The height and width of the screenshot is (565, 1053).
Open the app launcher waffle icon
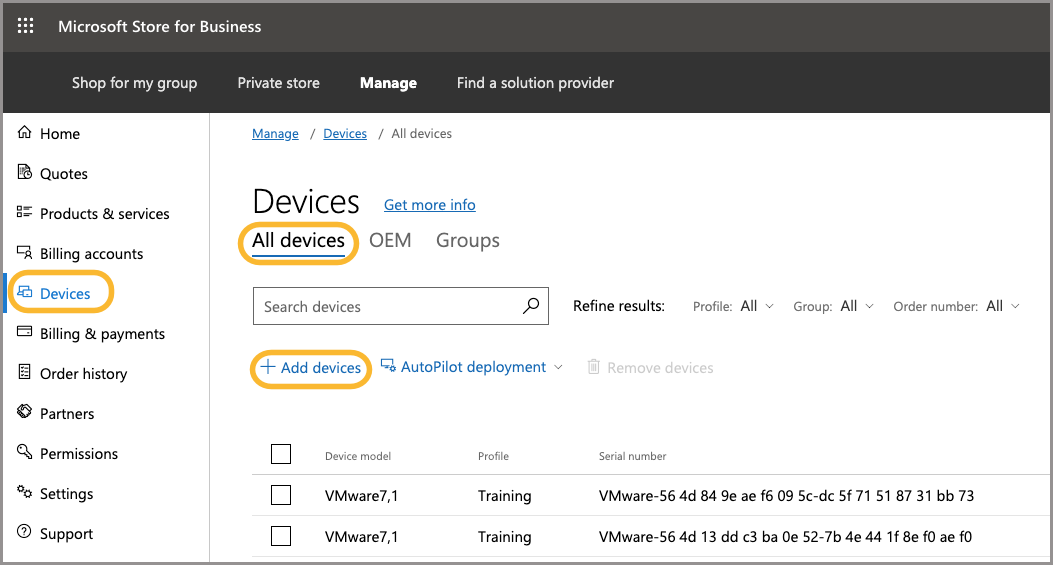(x=26, y=27)
